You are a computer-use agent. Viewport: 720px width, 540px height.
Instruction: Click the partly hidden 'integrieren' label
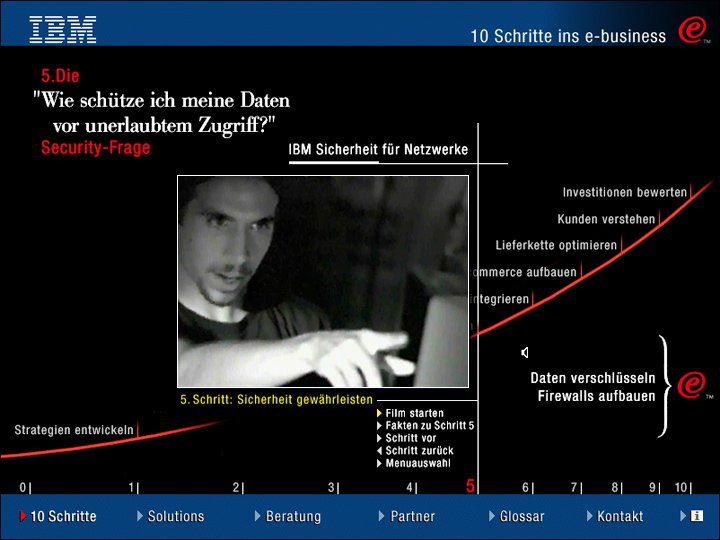click(500, 299)
